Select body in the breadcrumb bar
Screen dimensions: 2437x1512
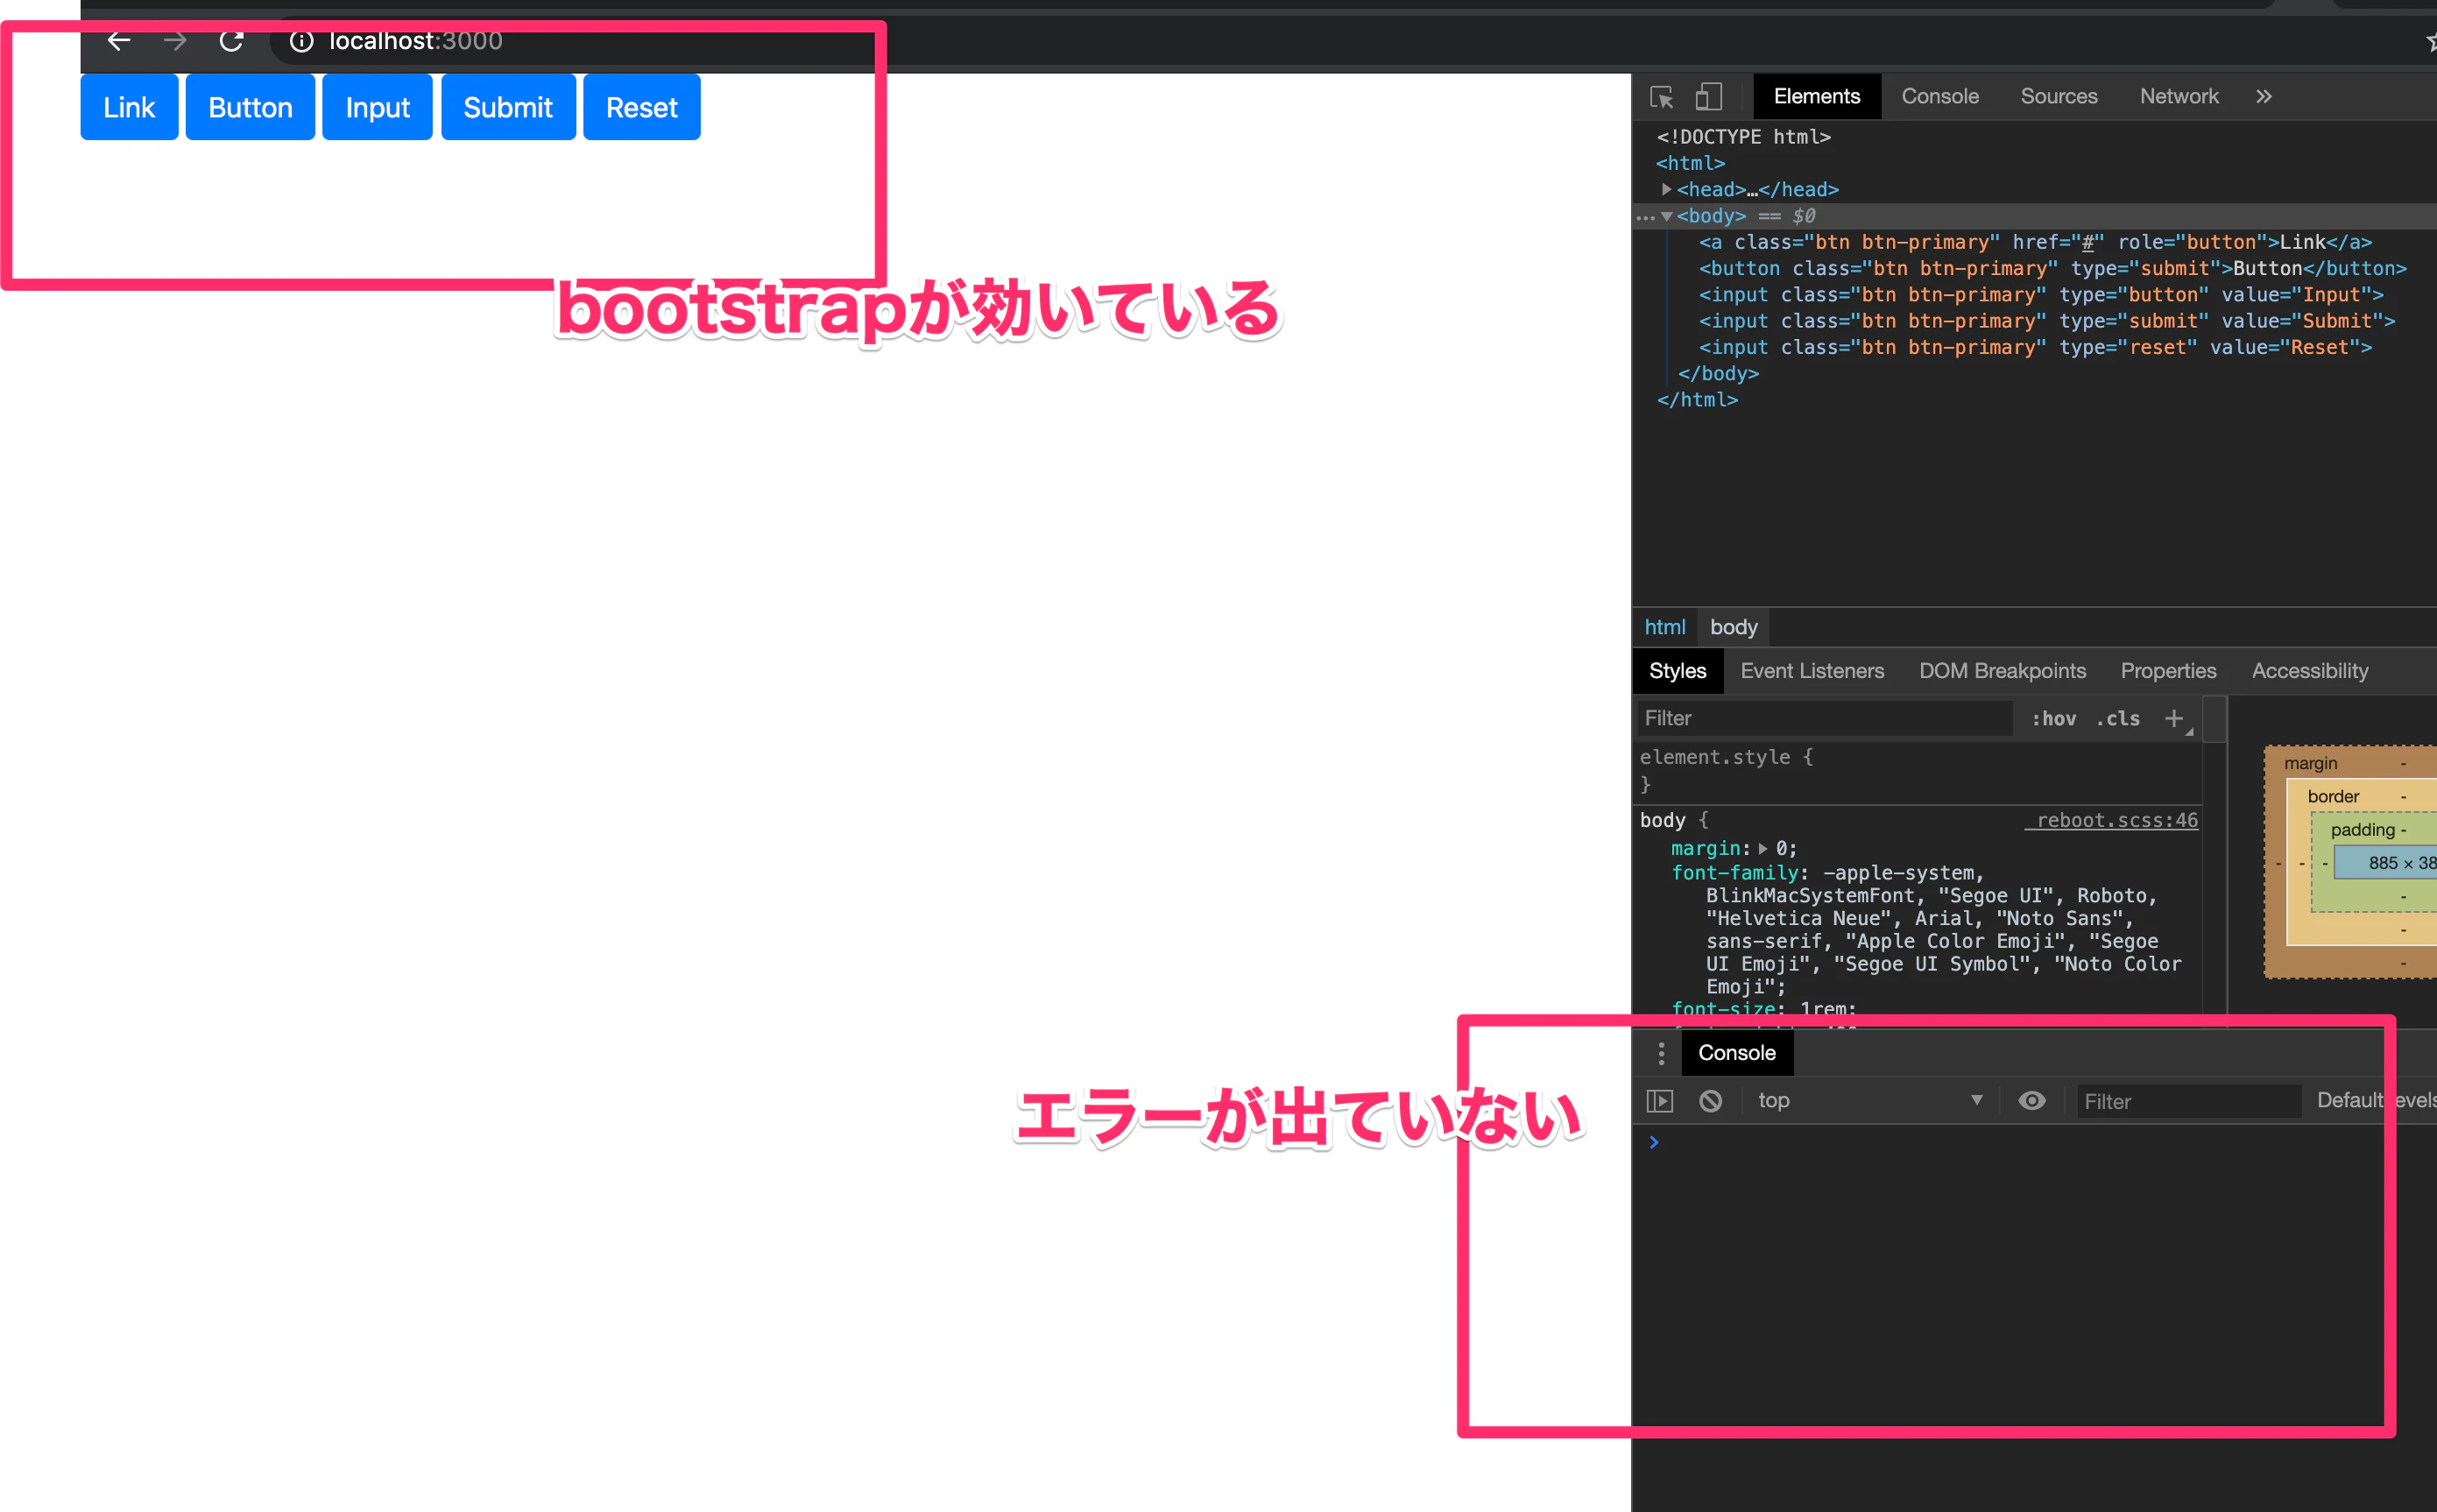click(1733, 627)
